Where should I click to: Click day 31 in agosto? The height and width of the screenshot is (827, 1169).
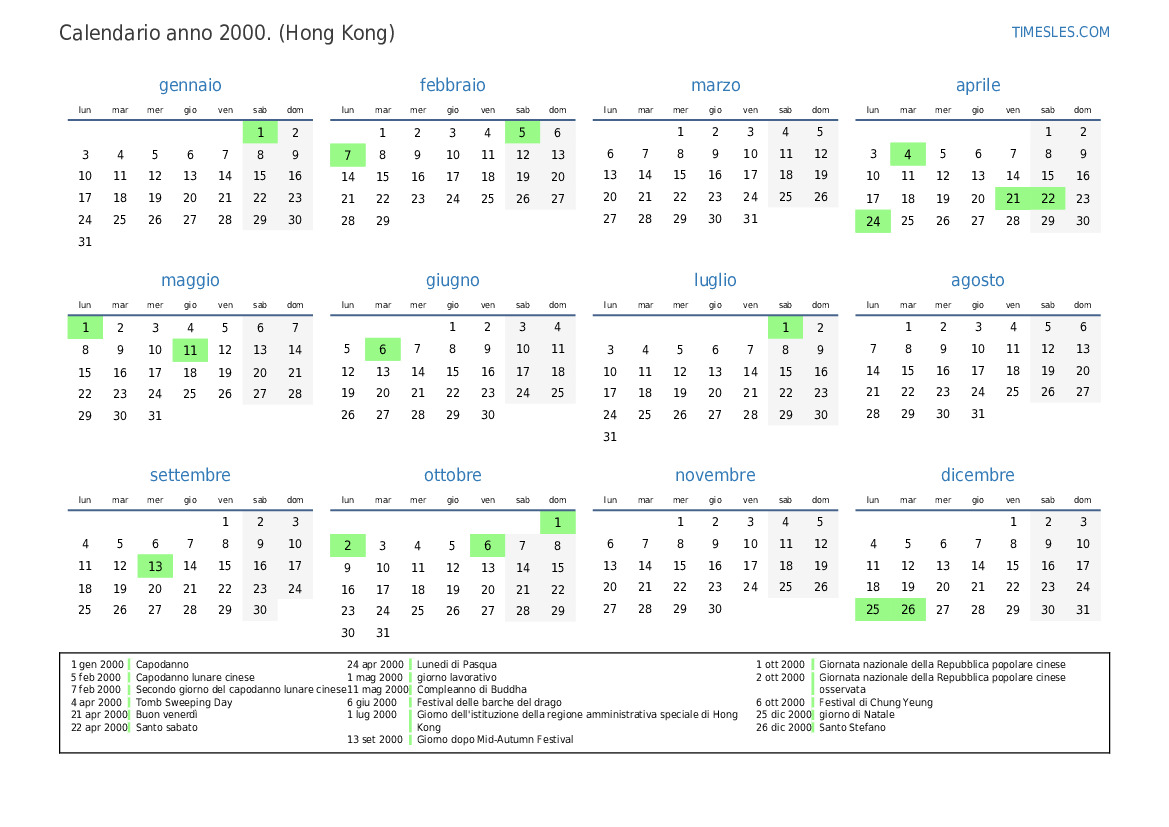click(x=977, y=414)
